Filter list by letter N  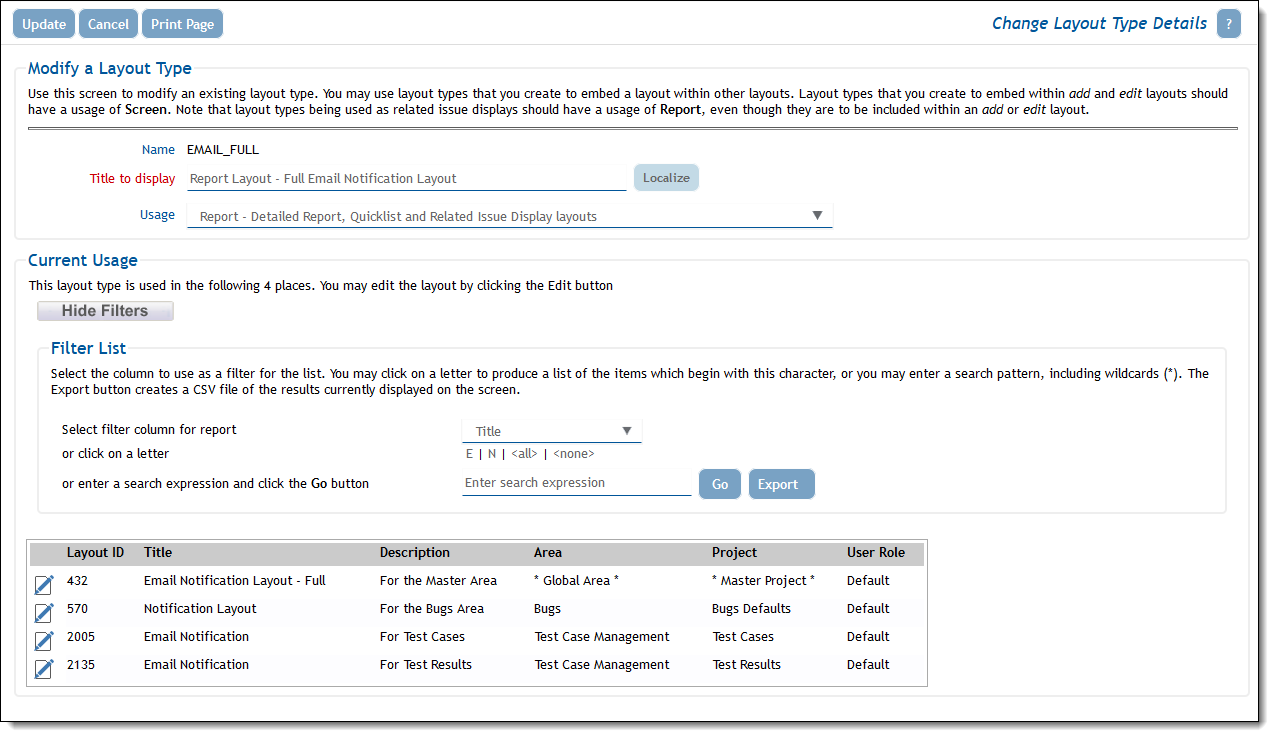pyautogui.click(x=492, y=454)
